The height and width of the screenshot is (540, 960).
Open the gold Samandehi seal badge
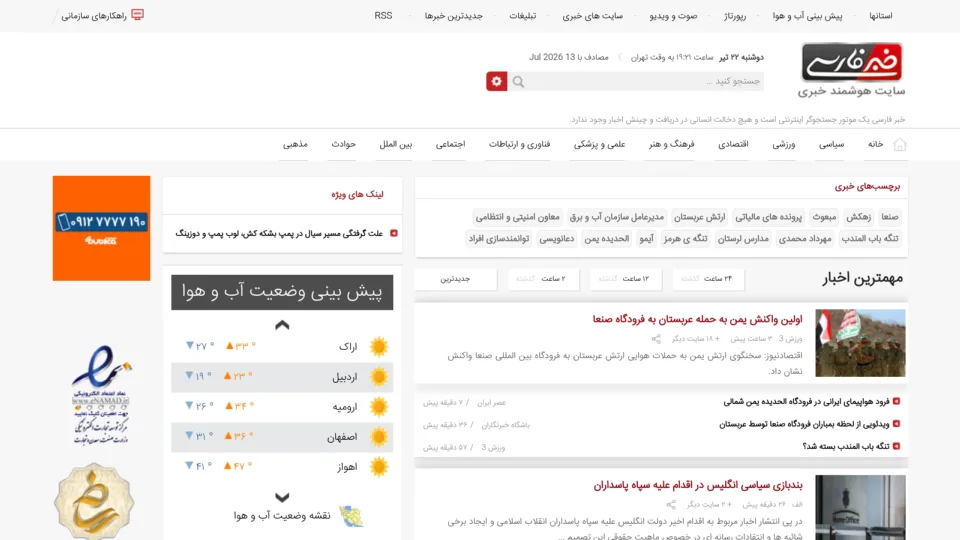(x=94, y=501)
